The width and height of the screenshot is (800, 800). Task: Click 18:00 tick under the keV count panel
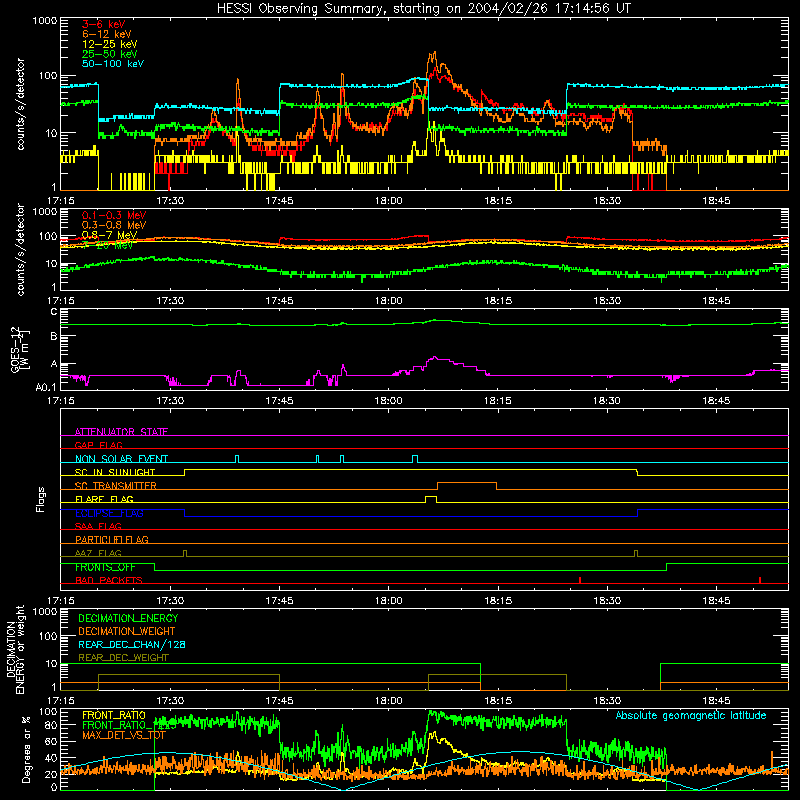pyautogui.click(x=388, y=201)
